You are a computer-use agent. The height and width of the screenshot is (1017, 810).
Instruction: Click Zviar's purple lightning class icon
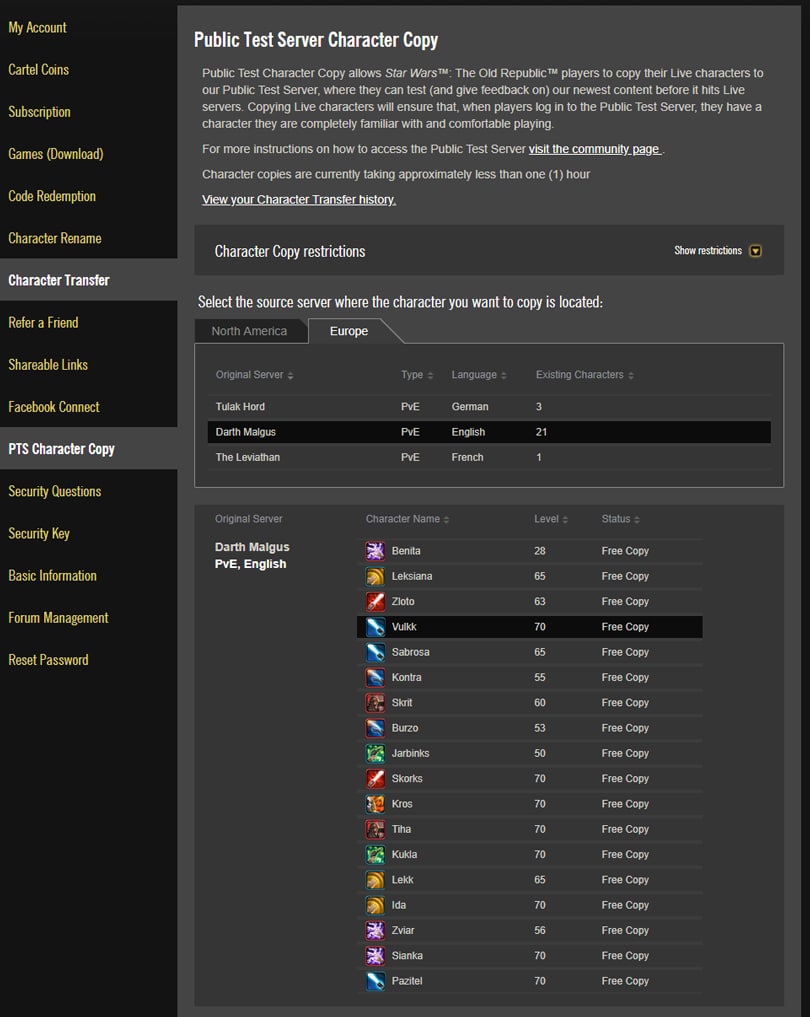pos(375,930)
